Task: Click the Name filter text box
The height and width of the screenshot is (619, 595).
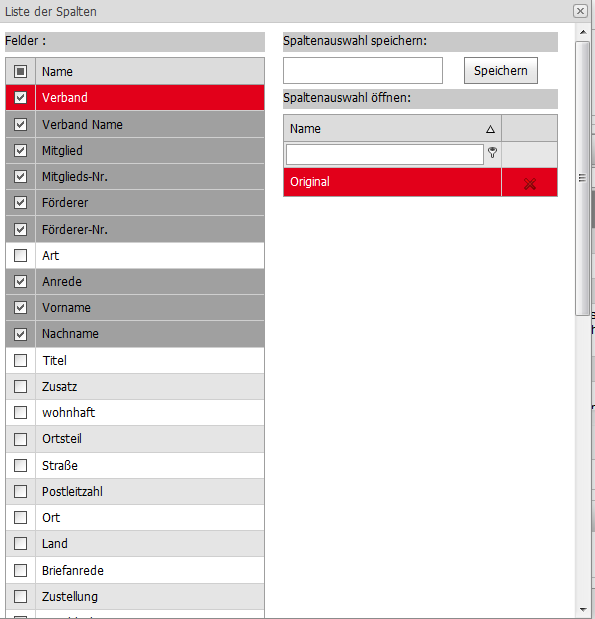Action: (x=385, y=154)
